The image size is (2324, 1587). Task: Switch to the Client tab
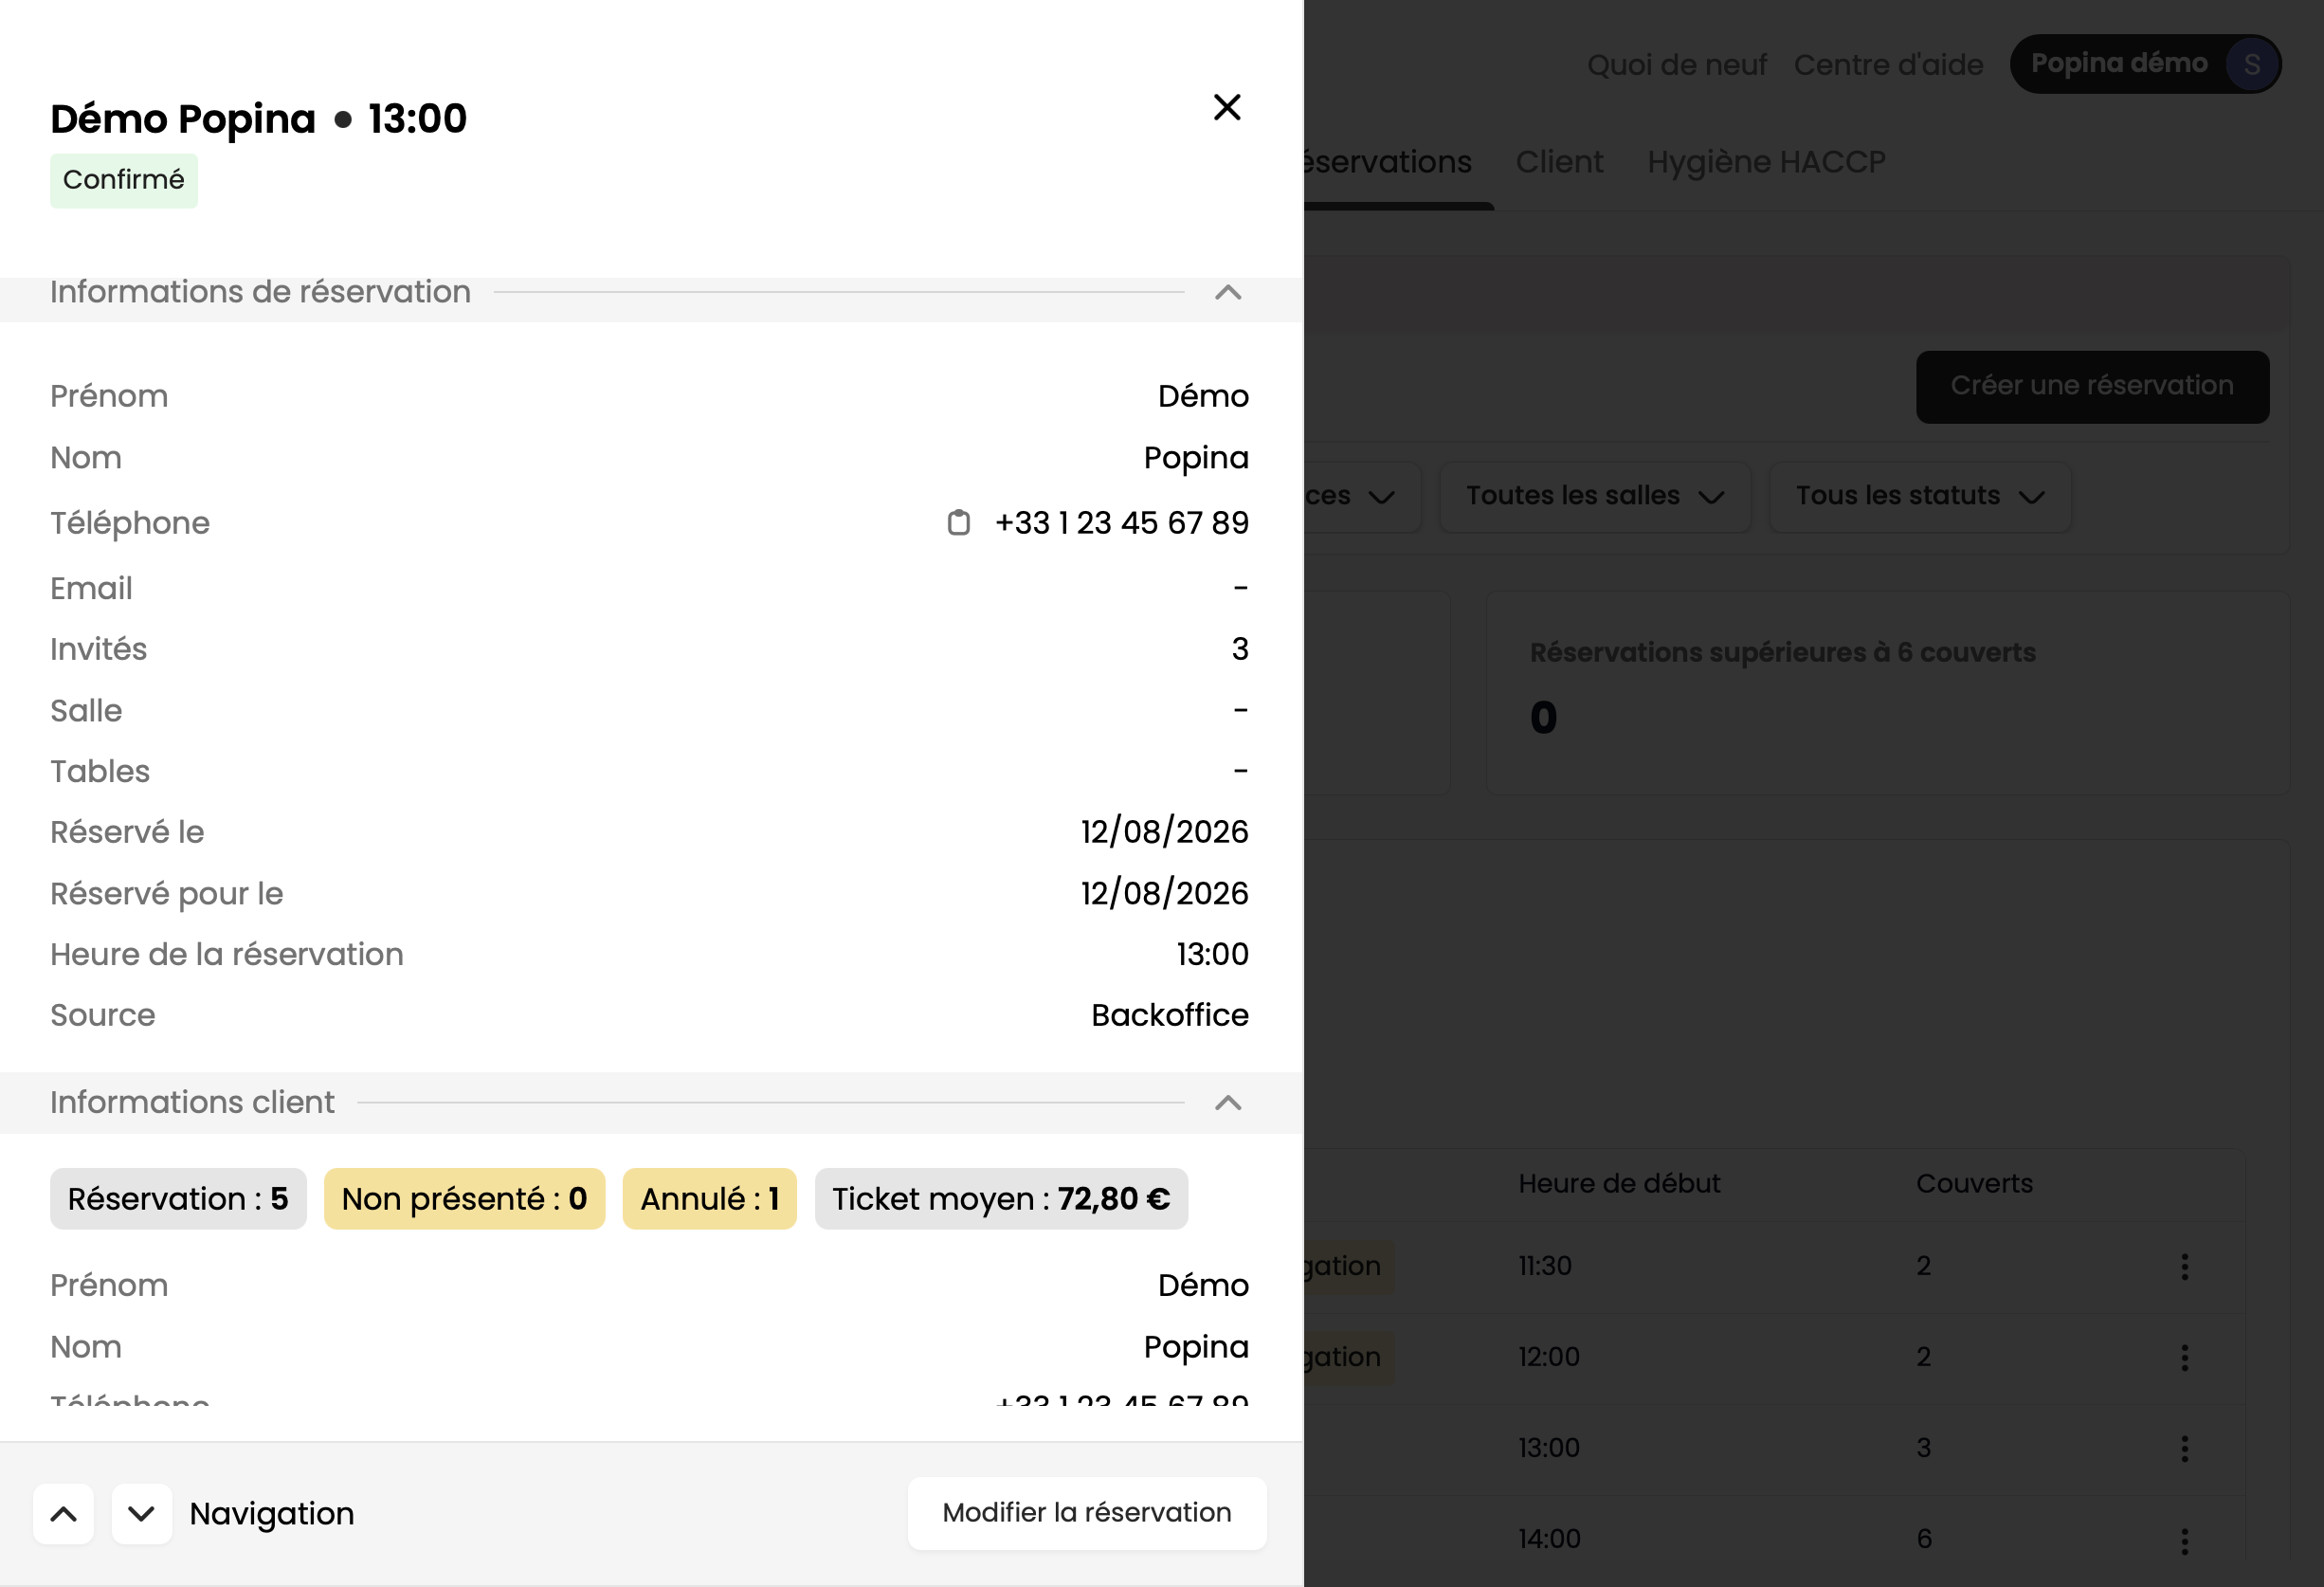[x=1559, y=162]
